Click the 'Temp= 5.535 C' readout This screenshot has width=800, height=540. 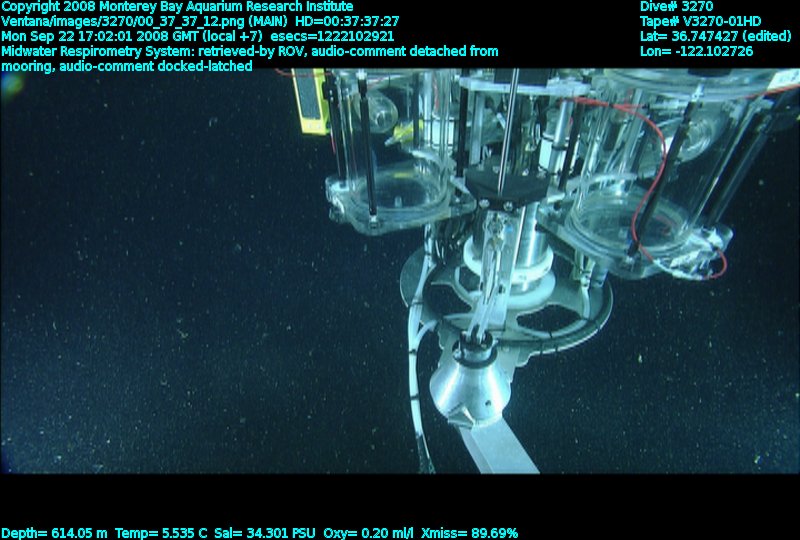click(x=161, y=533)
